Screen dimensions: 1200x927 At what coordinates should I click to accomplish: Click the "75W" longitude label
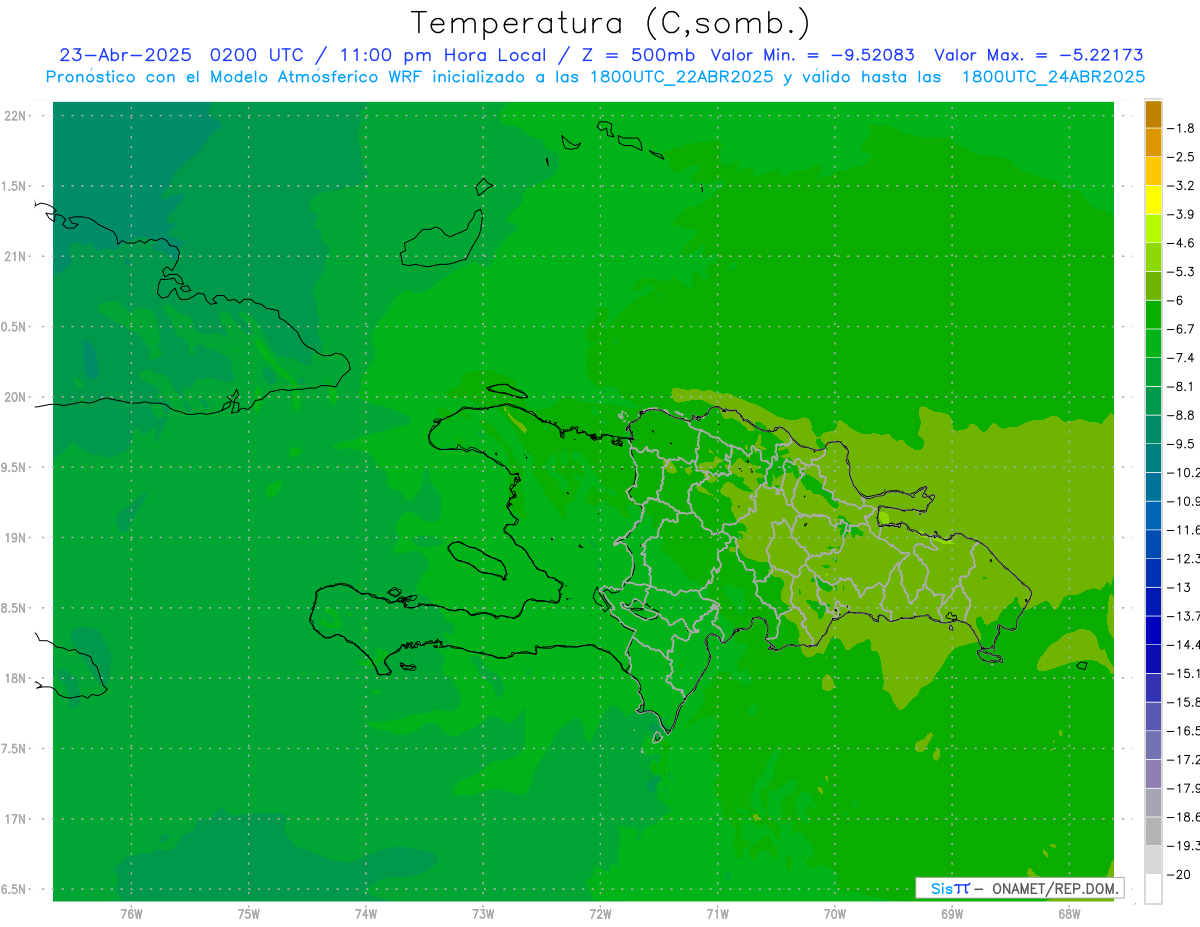(x=249, y=913)
